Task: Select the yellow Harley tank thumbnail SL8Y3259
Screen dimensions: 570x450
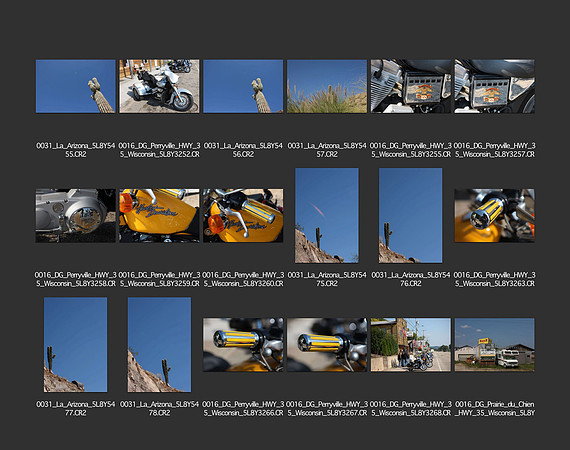Action: 159,215
